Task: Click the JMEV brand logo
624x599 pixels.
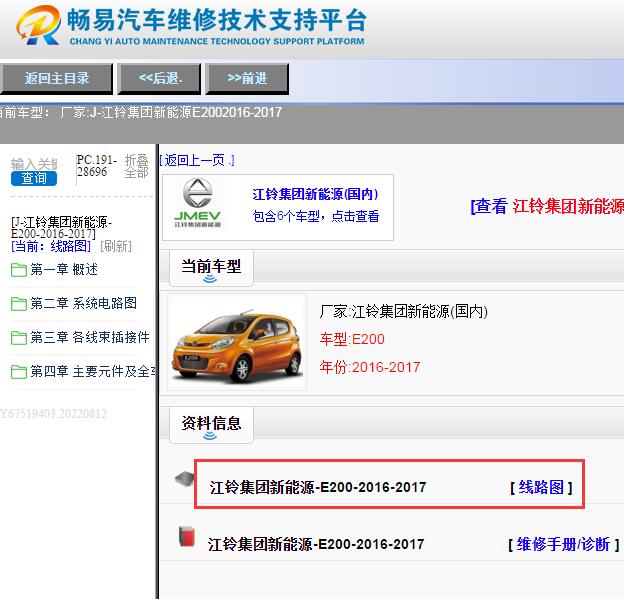Action: tap(198, 203)
